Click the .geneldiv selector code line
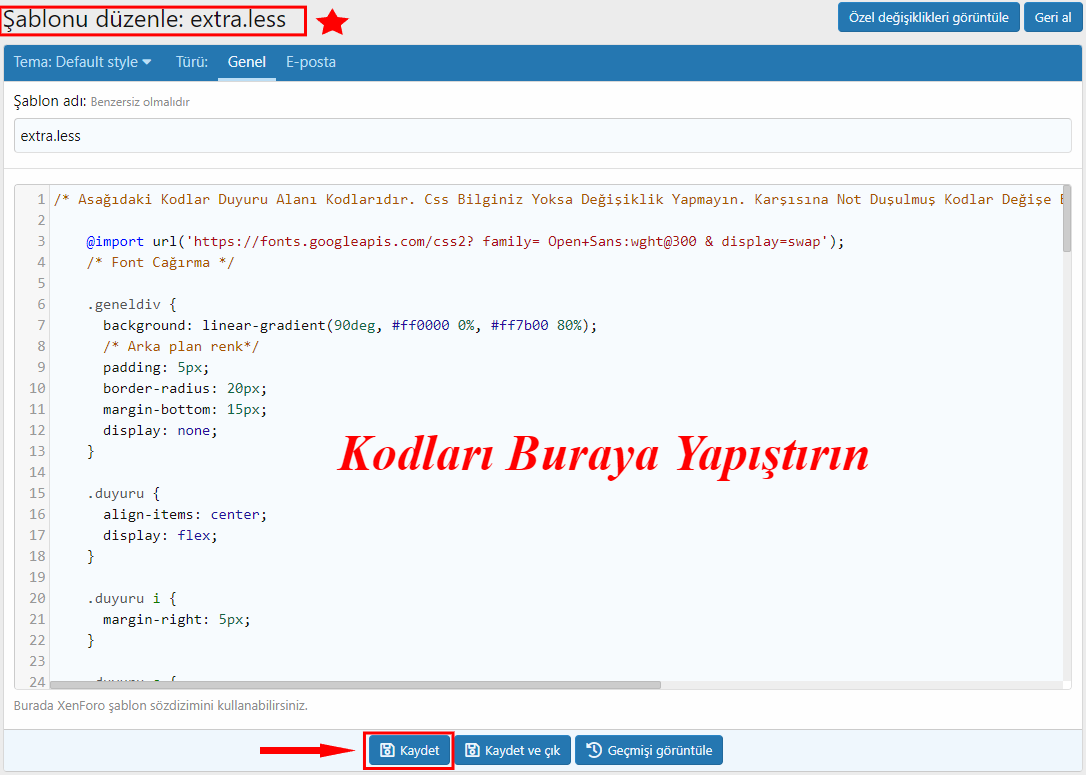The width and height of the screenshot is (1086, 775). [x=130, y=304]
